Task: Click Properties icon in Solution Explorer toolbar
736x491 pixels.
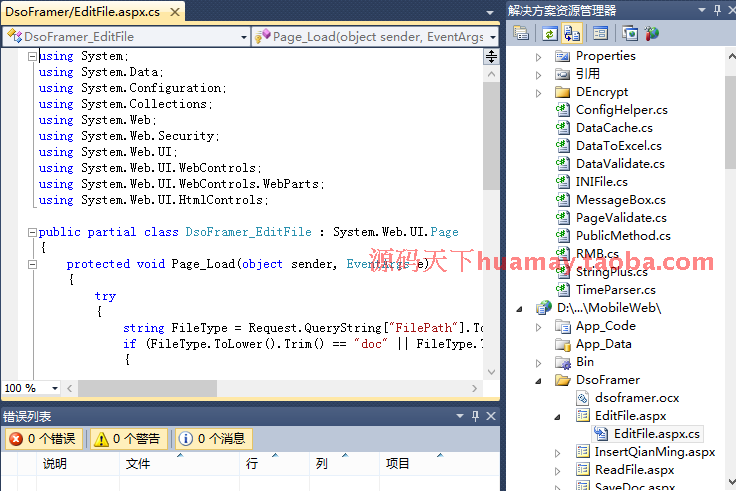Action: pos(521,33)
